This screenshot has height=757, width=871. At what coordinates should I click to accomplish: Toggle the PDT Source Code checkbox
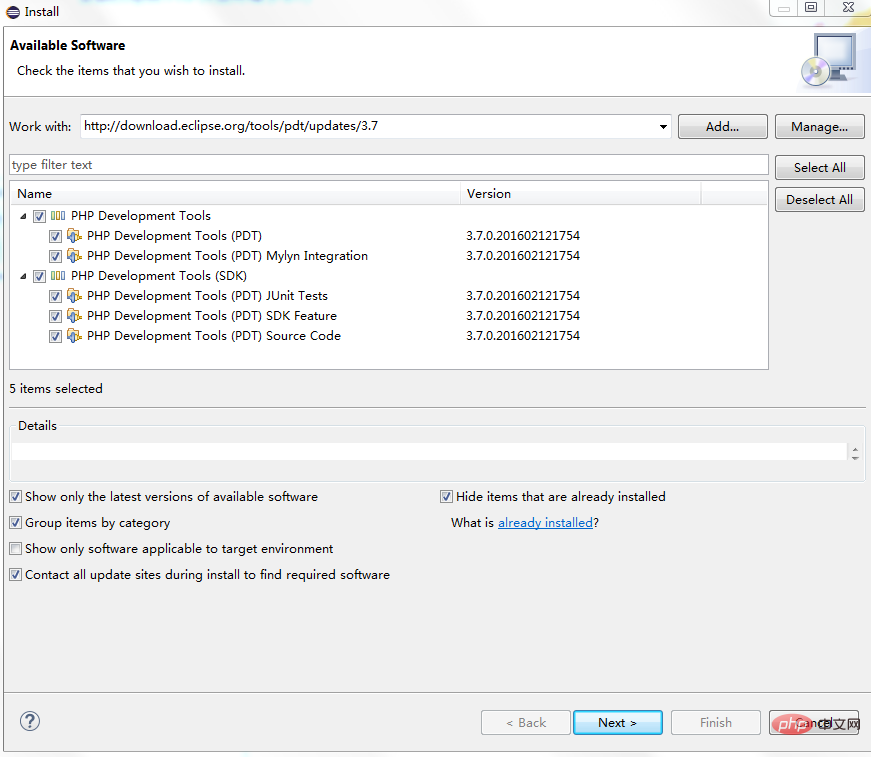(55, 336)
